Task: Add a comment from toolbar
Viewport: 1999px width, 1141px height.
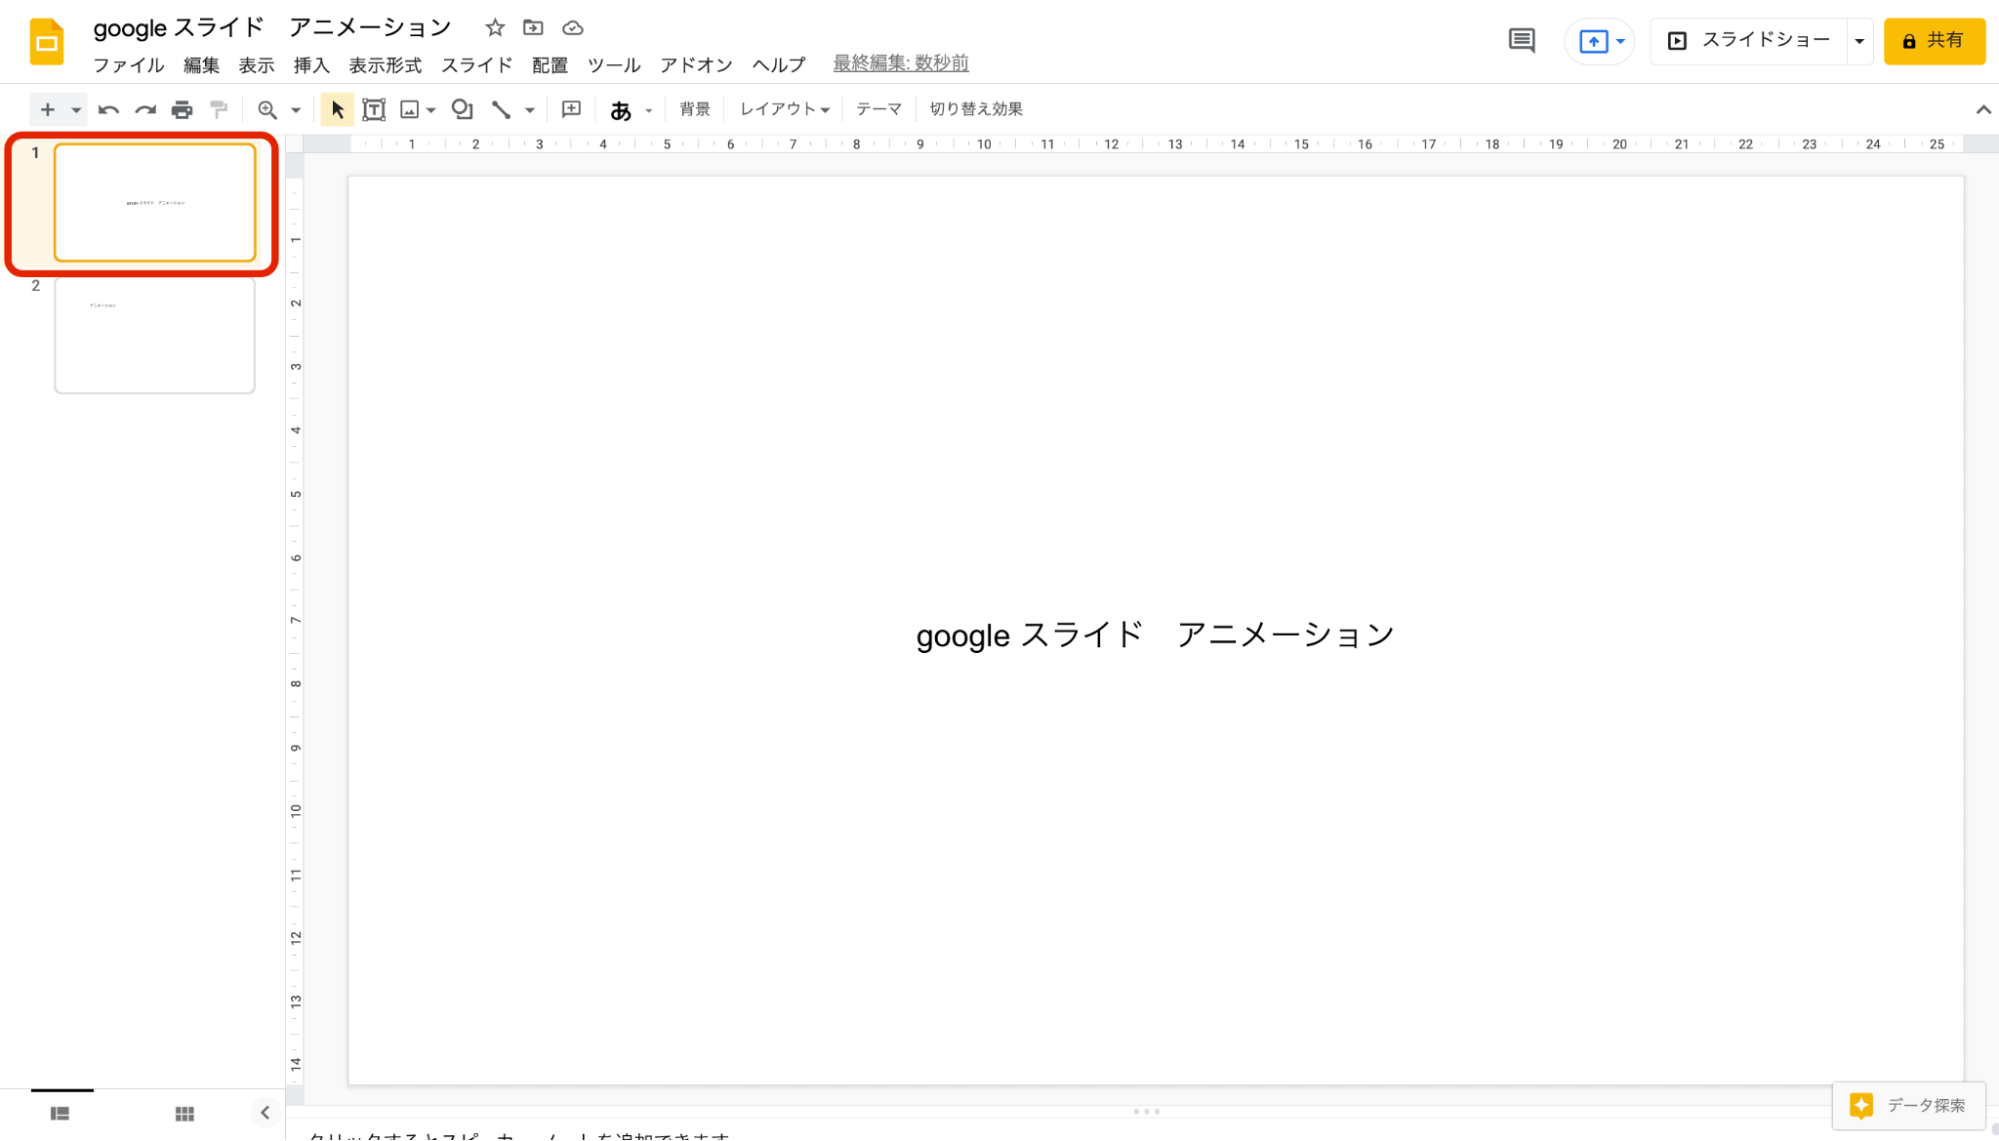Action: 571,110
